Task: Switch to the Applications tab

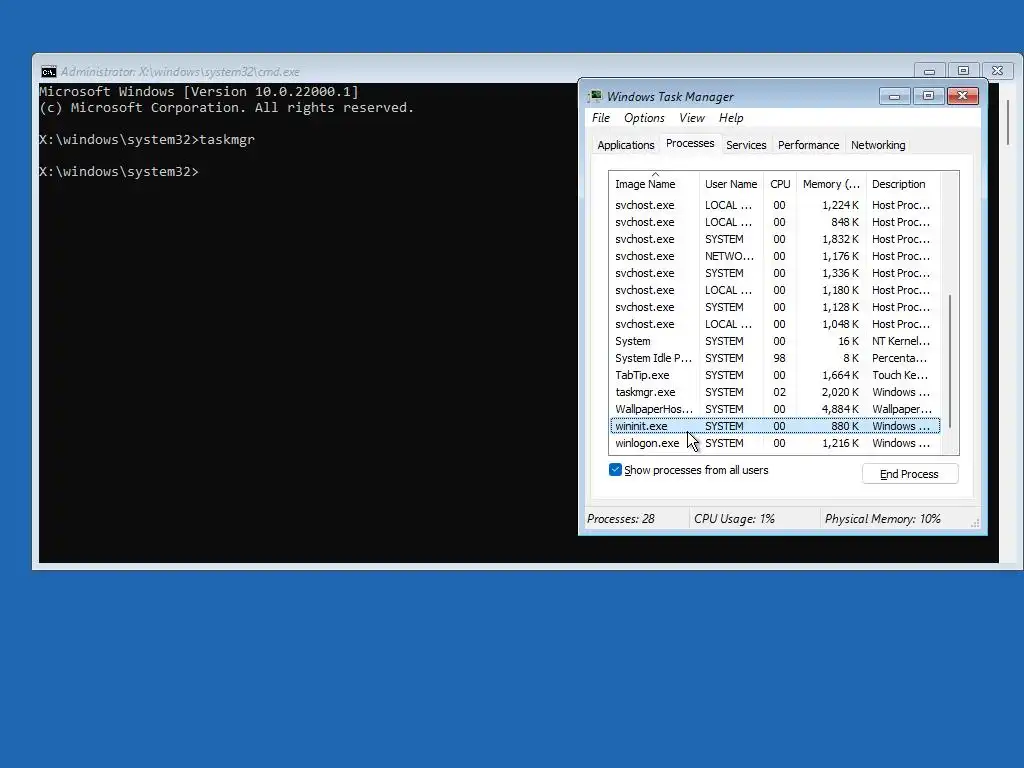Action: click(x=626, y=145)
